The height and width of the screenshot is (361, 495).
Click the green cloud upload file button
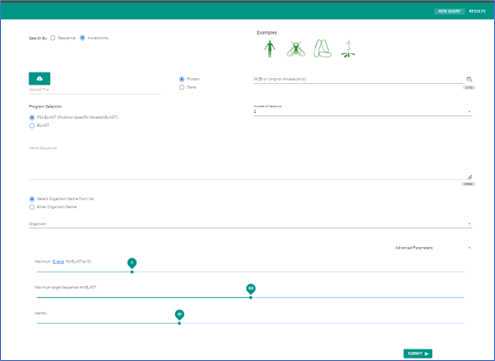39,78
